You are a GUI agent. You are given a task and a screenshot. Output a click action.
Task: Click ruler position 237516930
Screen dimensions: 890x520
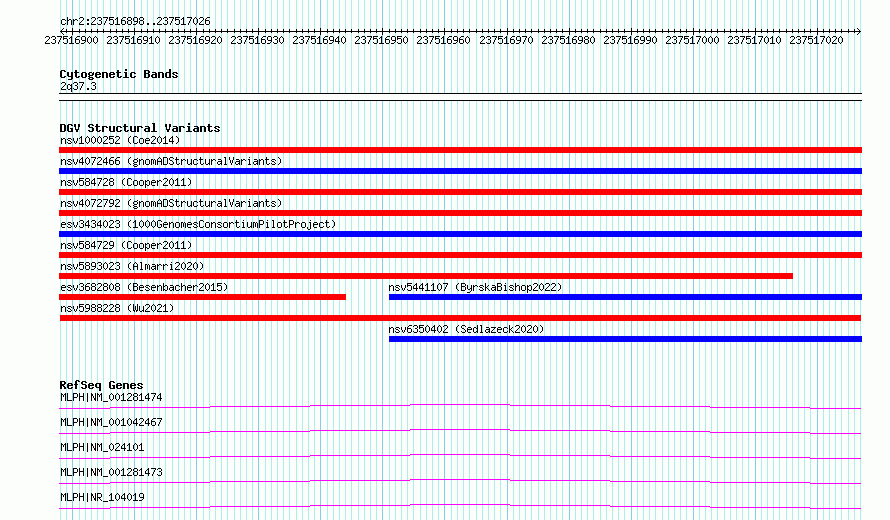pos(257,40)
